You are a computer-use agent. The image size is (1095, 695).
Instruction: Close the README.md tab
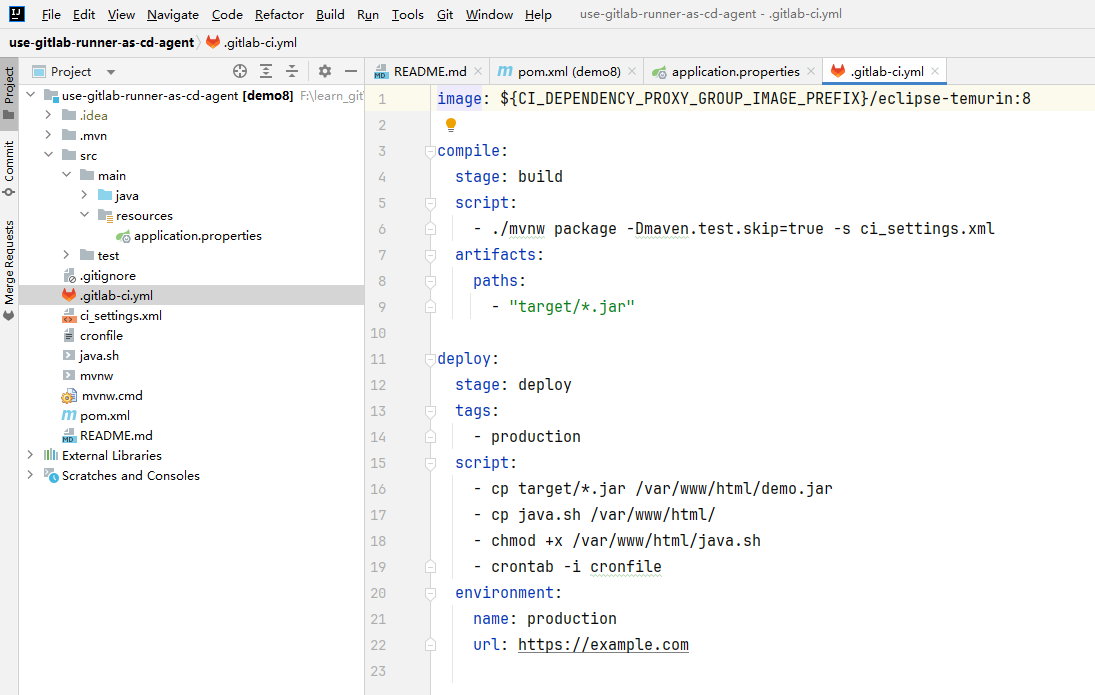coord(478,71)
